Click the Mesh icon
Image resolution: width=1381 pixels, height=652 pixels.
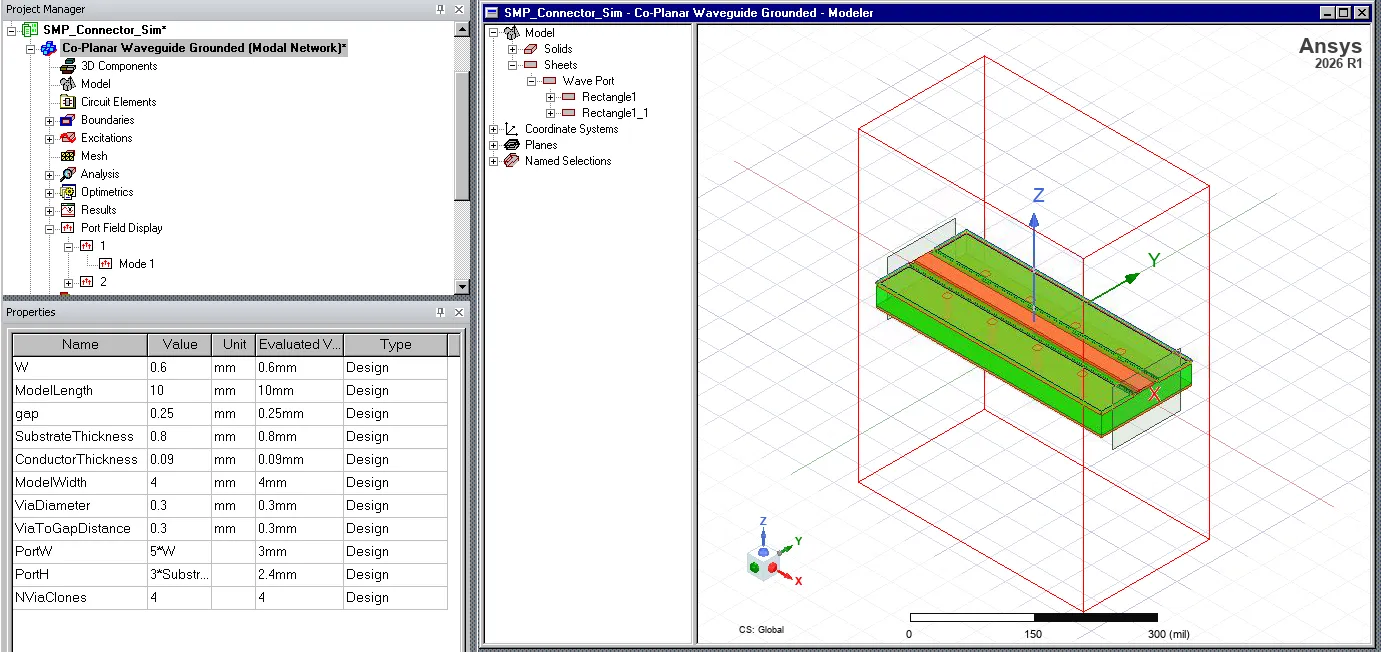(x=68, y=156)
